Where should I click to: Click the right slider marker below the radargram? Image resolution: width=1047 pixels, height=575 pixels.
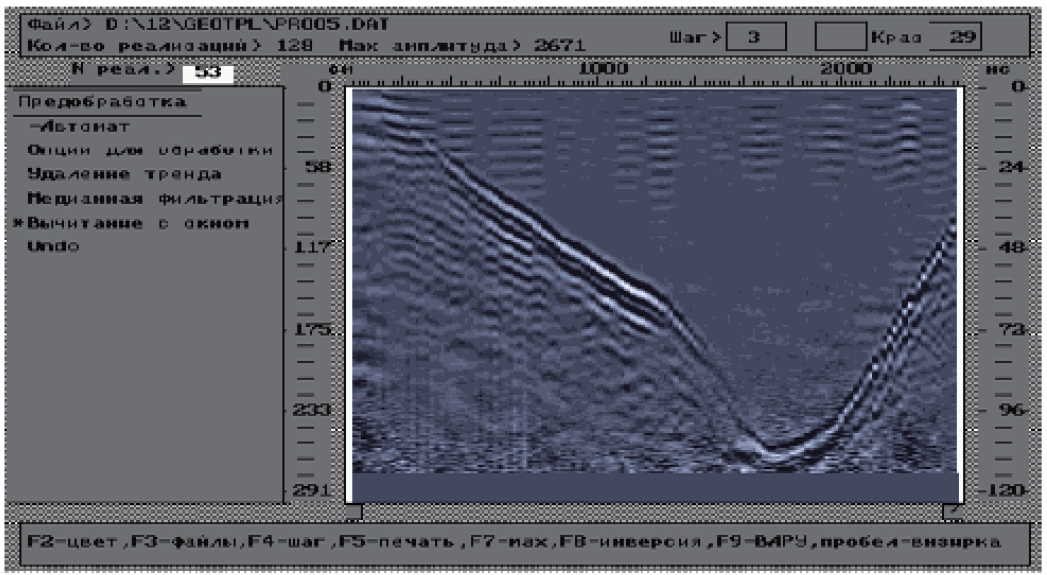[952, 512]
